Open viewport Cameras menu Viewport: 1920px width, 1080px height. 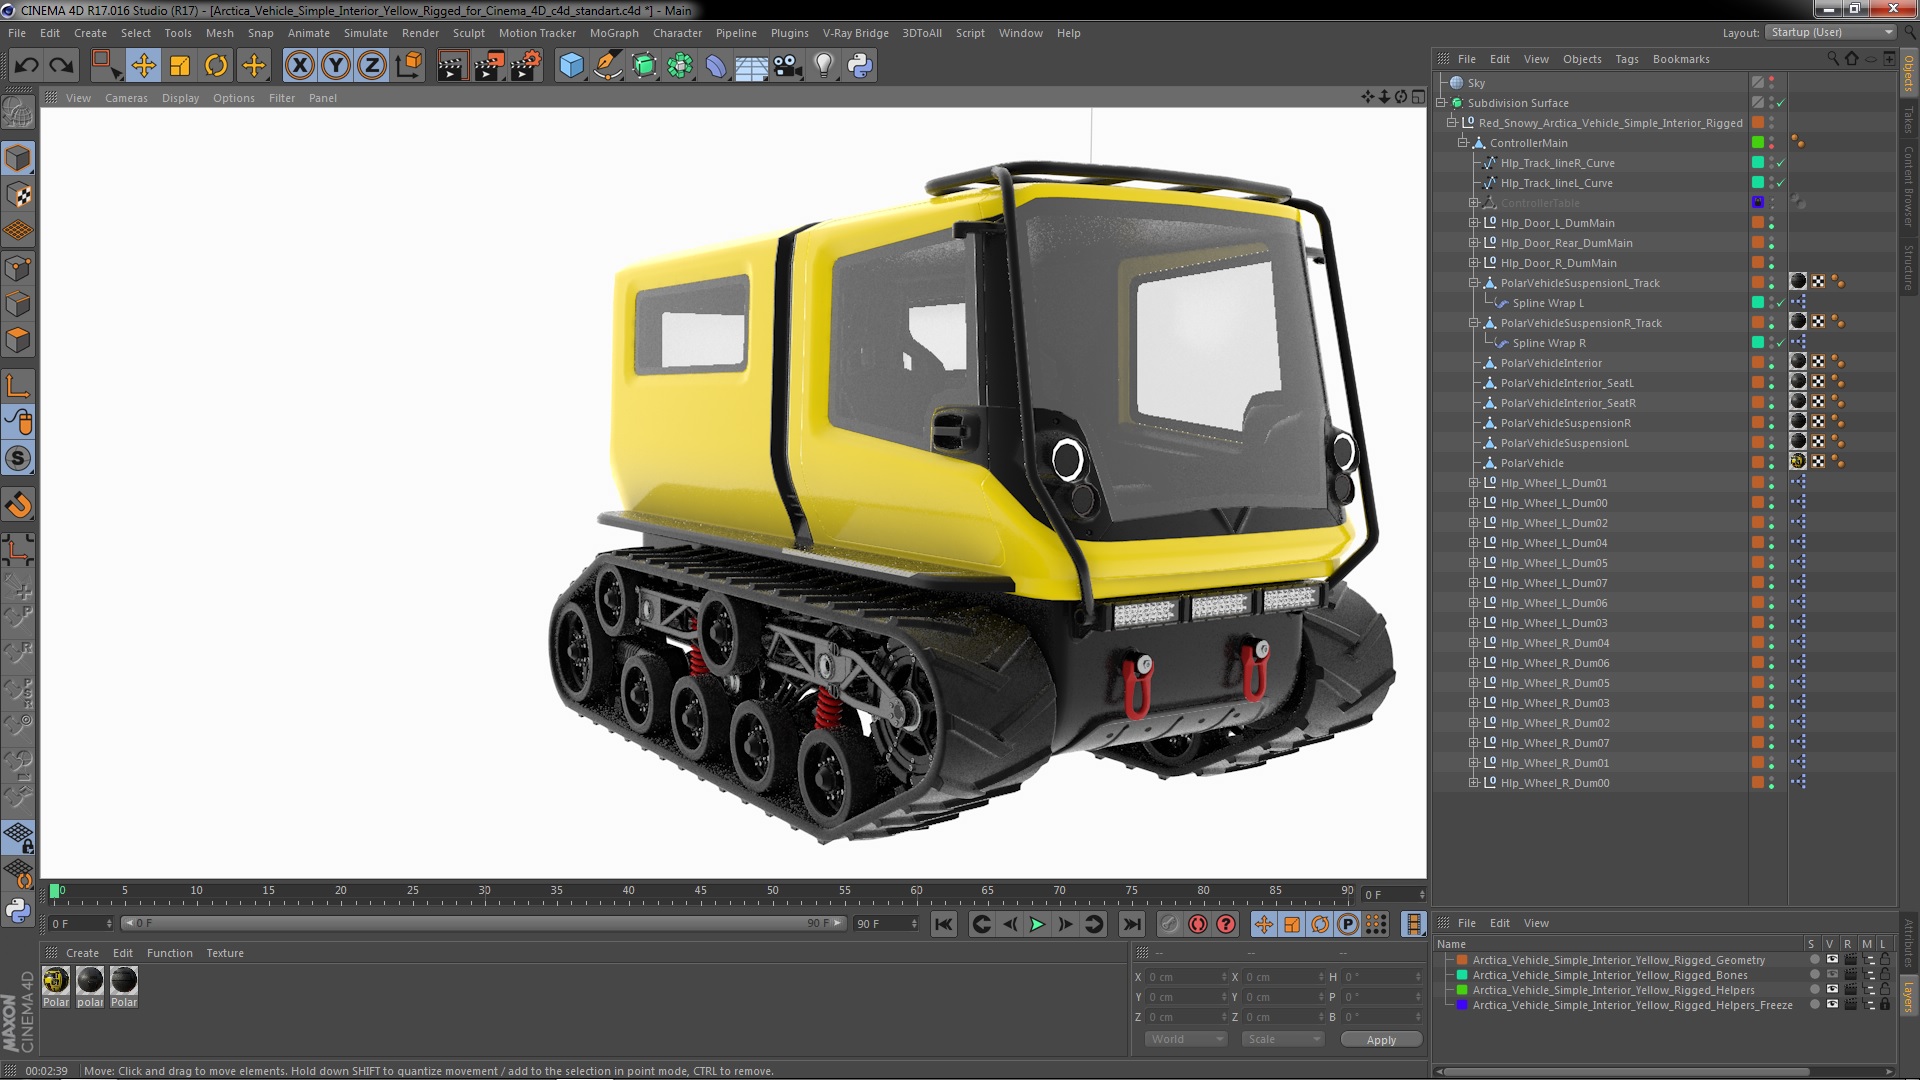(126, 98)
